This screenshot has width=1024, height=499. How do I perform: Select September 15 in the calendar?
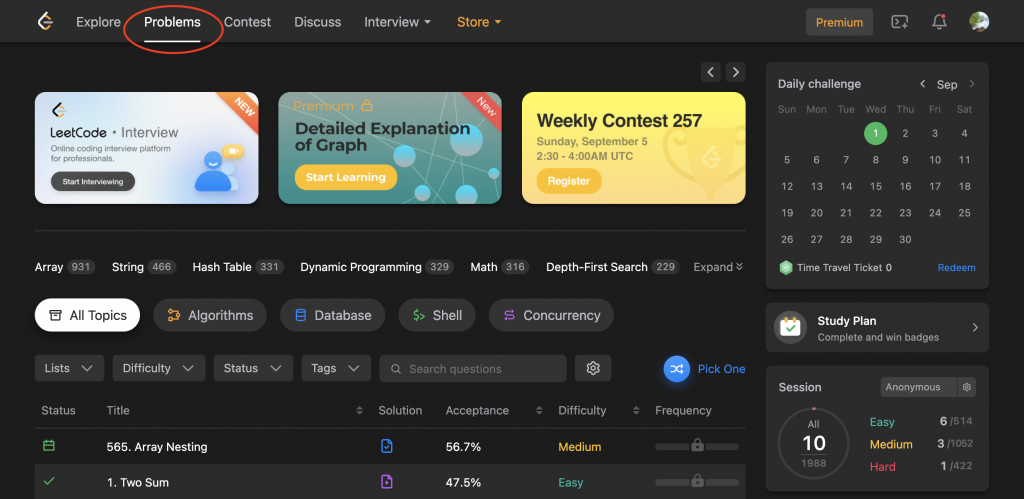876,186
